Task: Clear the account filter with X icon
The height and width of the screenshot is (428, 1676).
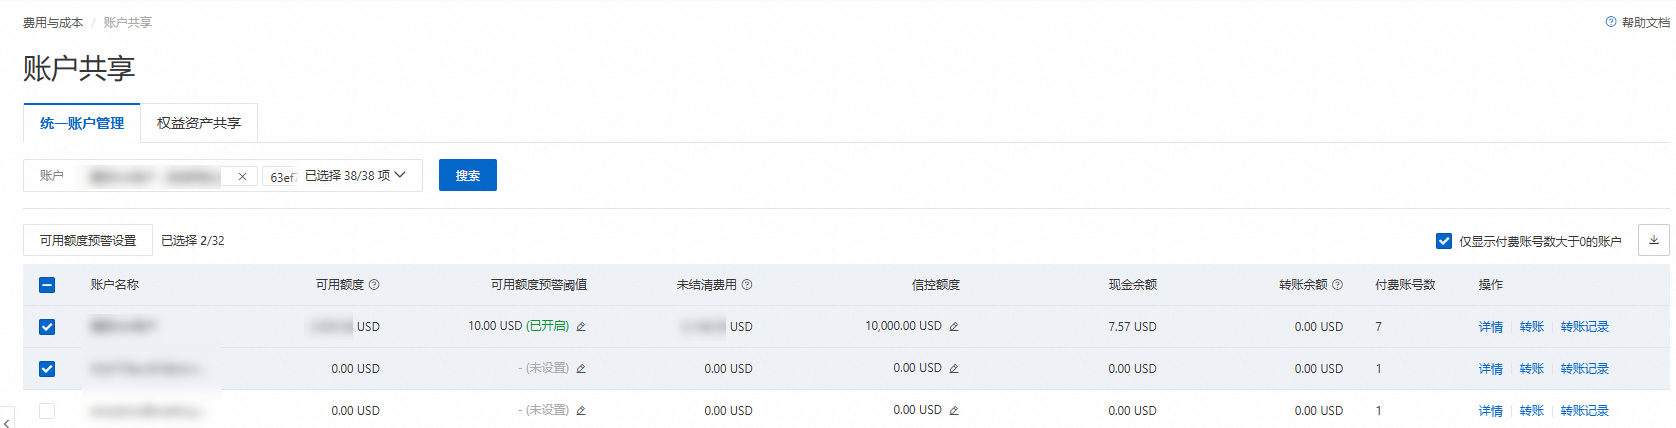Action: (242, 176)
